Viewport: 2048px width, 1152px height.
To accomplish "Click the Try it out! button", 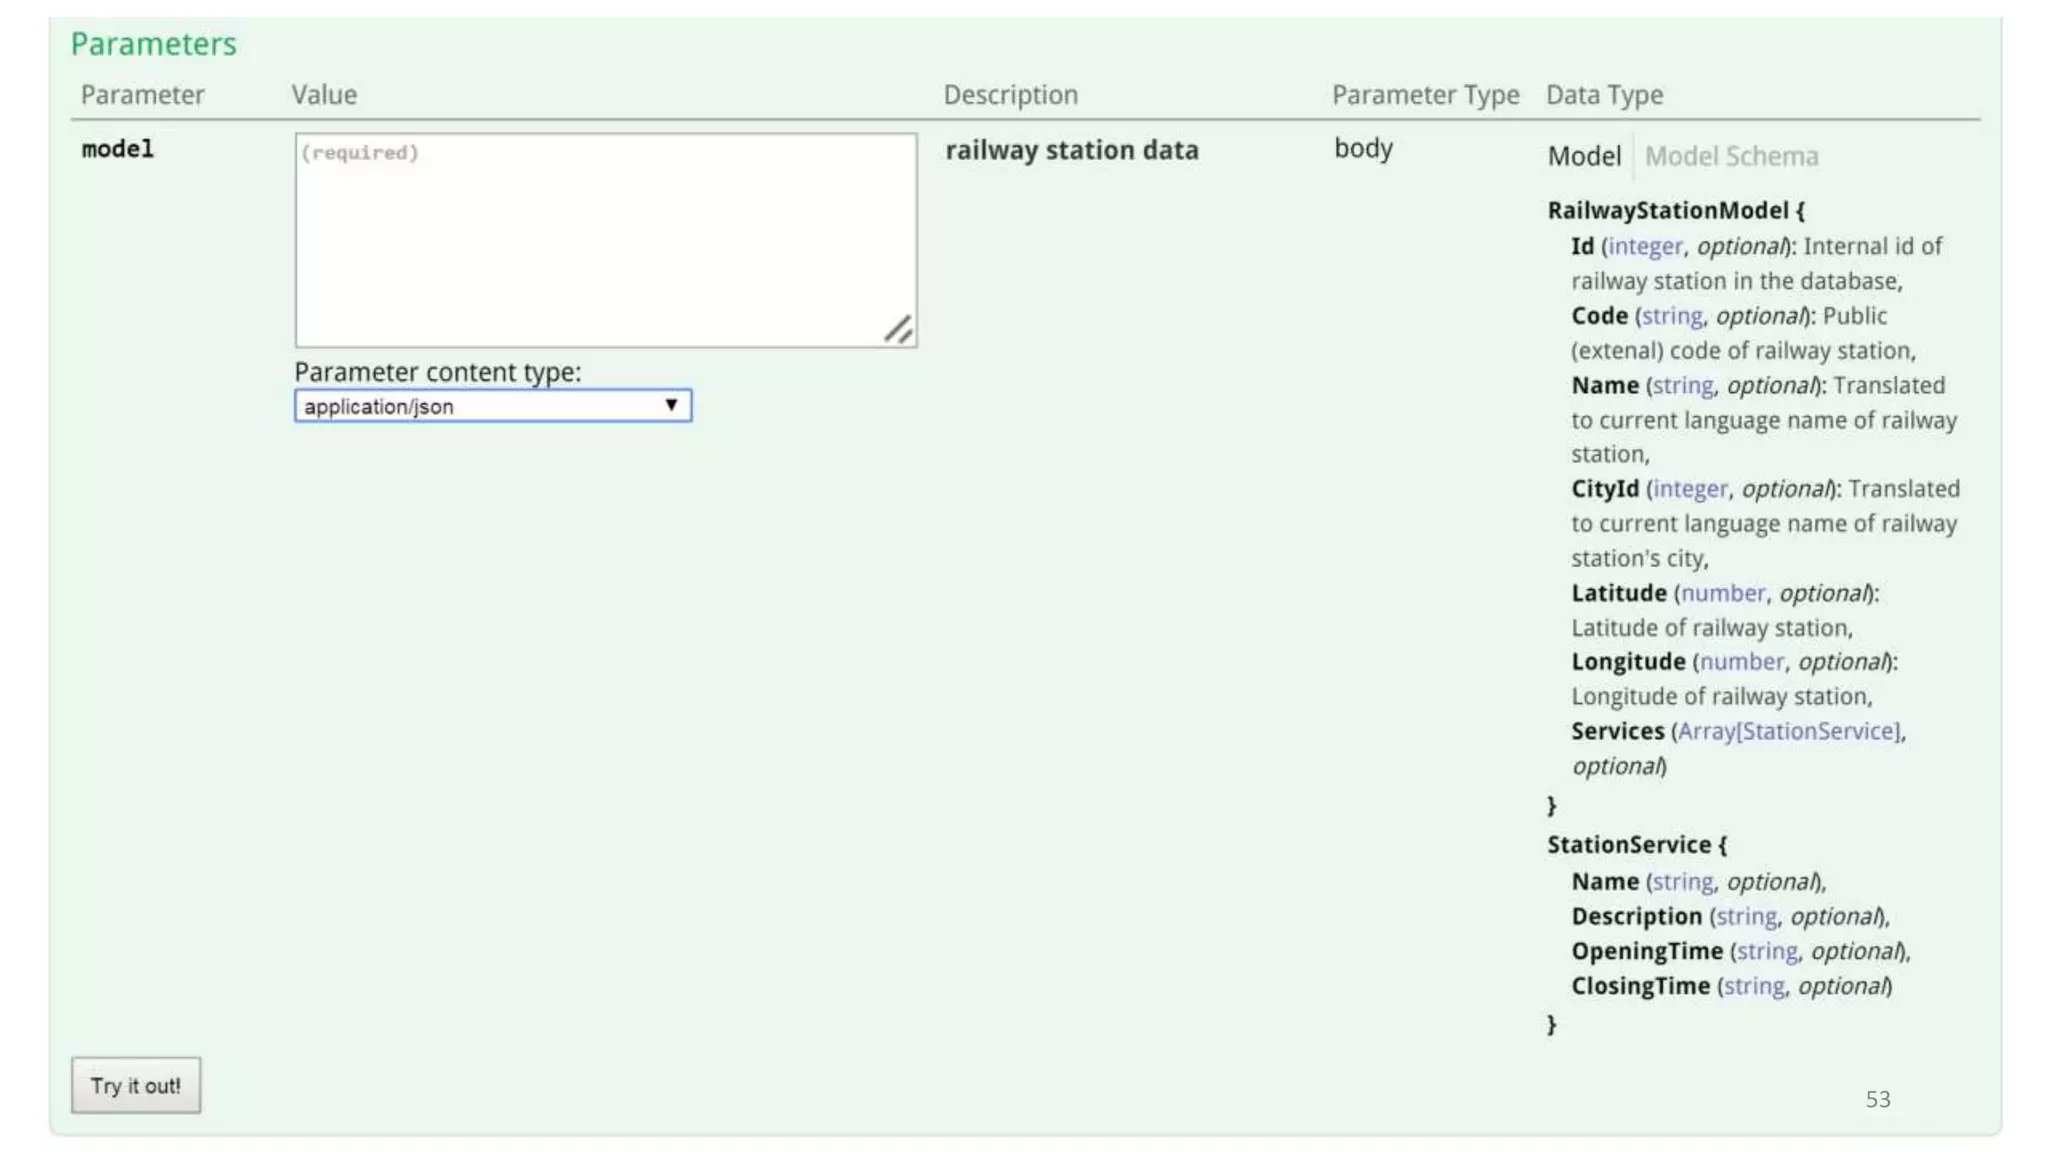I will tap(135, 1085).
